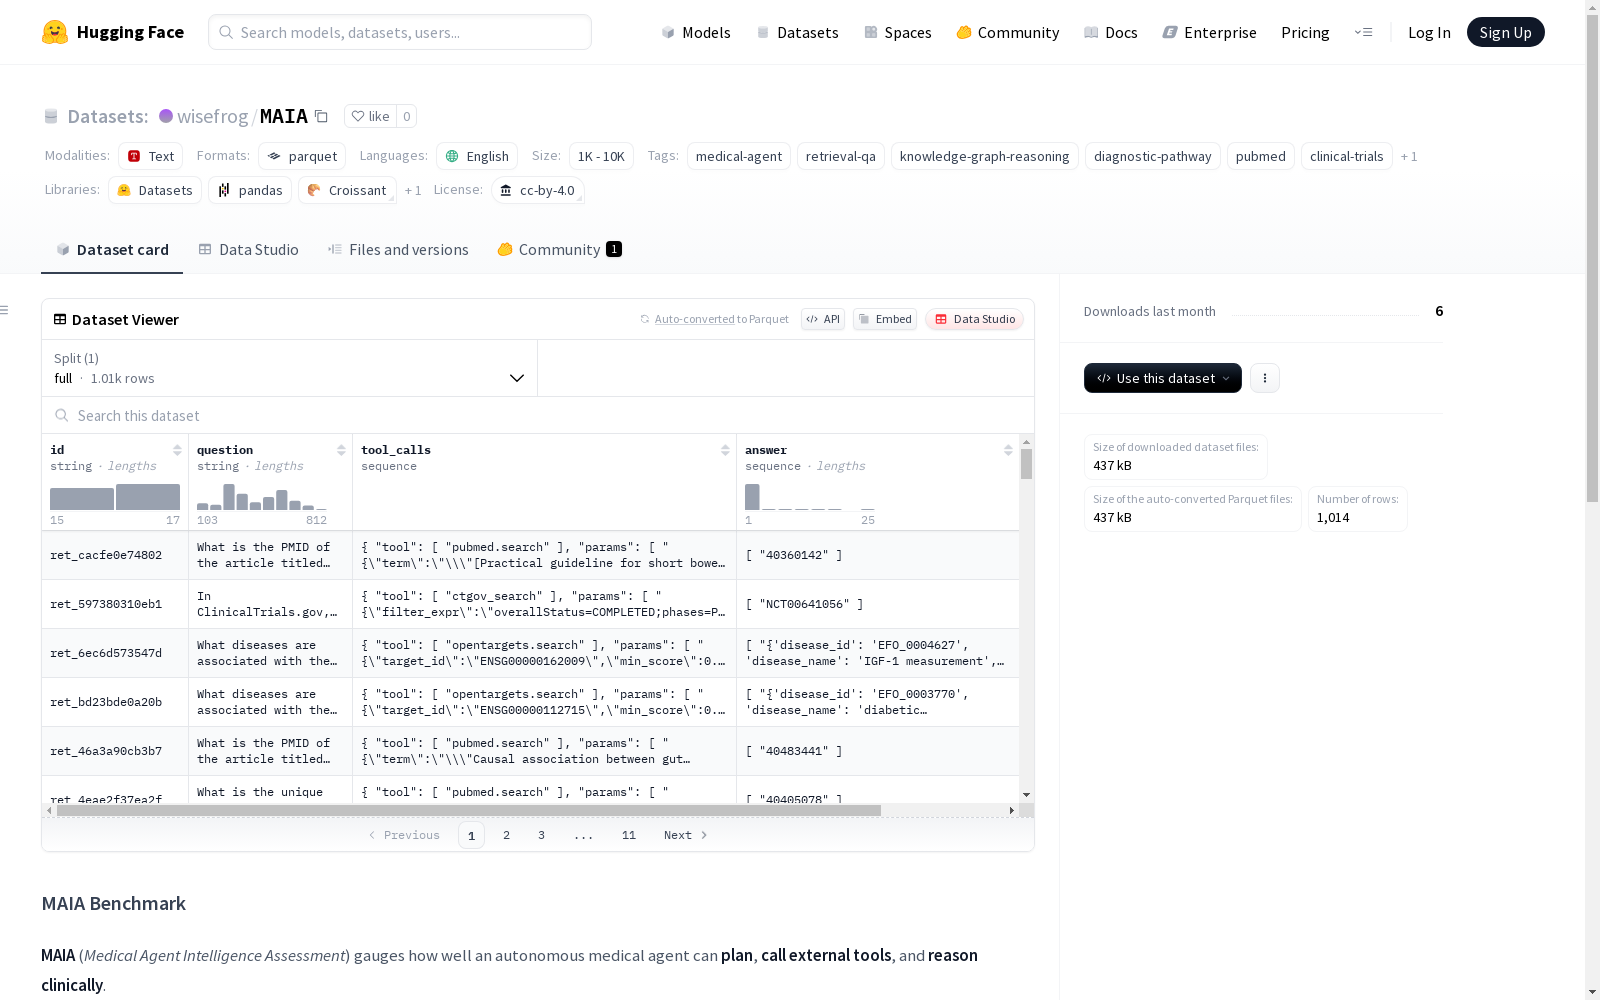Click the question lengths histogram
This screenshot has height=1000, width=1600.
tap(262, 497)
